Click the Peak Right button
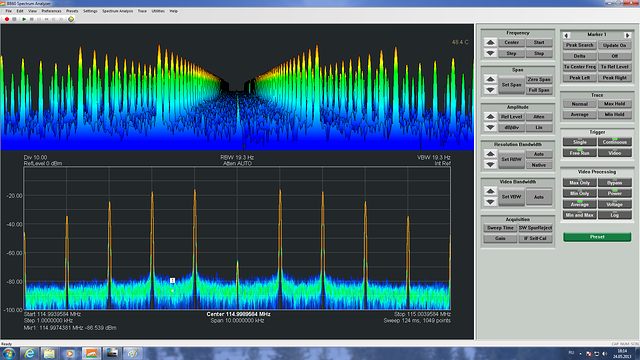Viewport: 640px width, 360px height. coord(615,78)
